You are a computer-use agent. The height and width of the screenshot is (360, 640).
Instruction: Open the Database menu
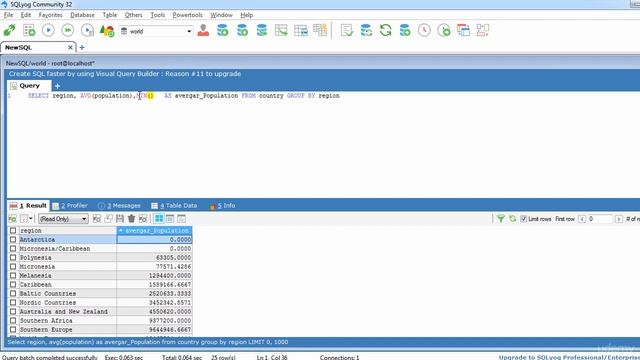[82, 15]
